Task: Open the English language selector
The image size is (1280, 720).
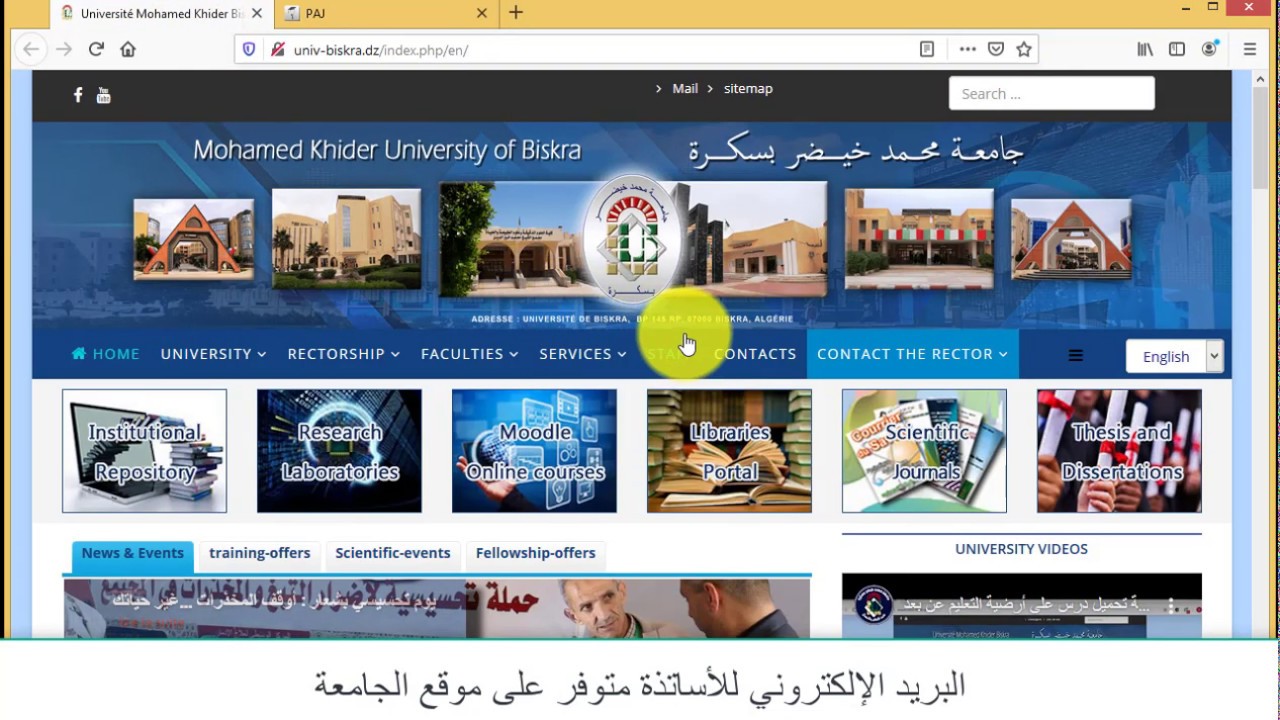Action: (x=1175, y=356)
